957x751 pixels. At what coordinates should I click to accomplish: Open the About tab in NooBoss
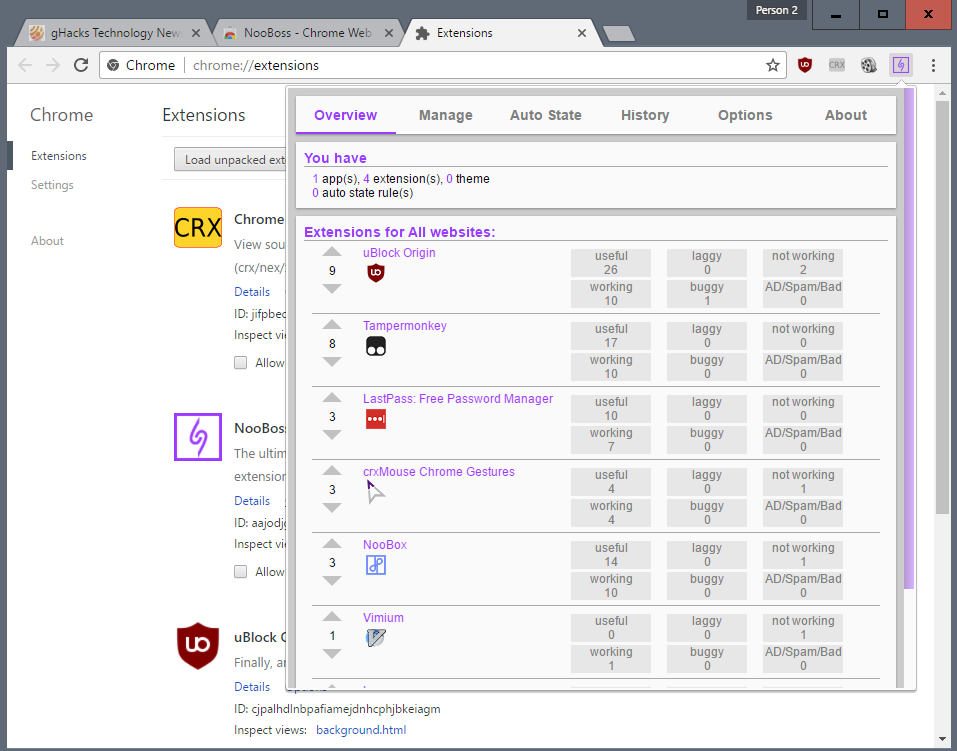[846, 115]
